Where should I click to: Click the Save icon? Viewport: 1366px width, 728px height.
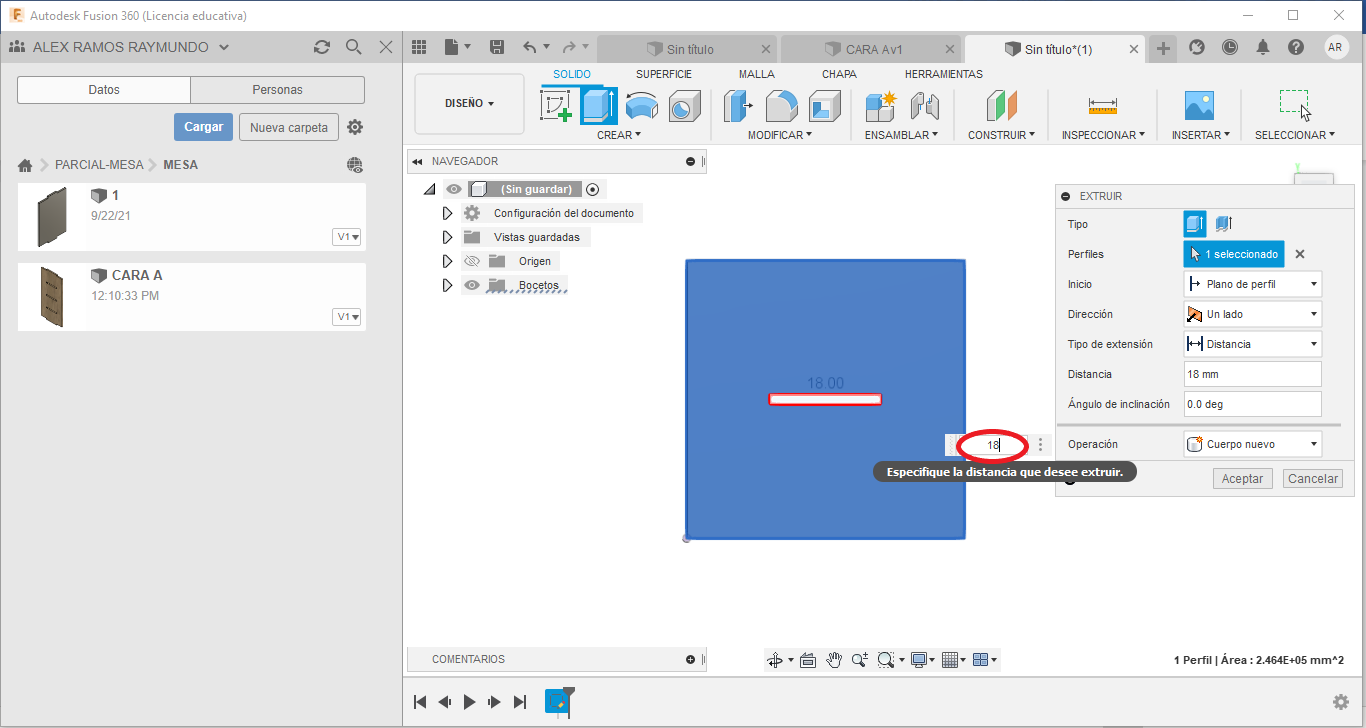click(x=497, y=47)
